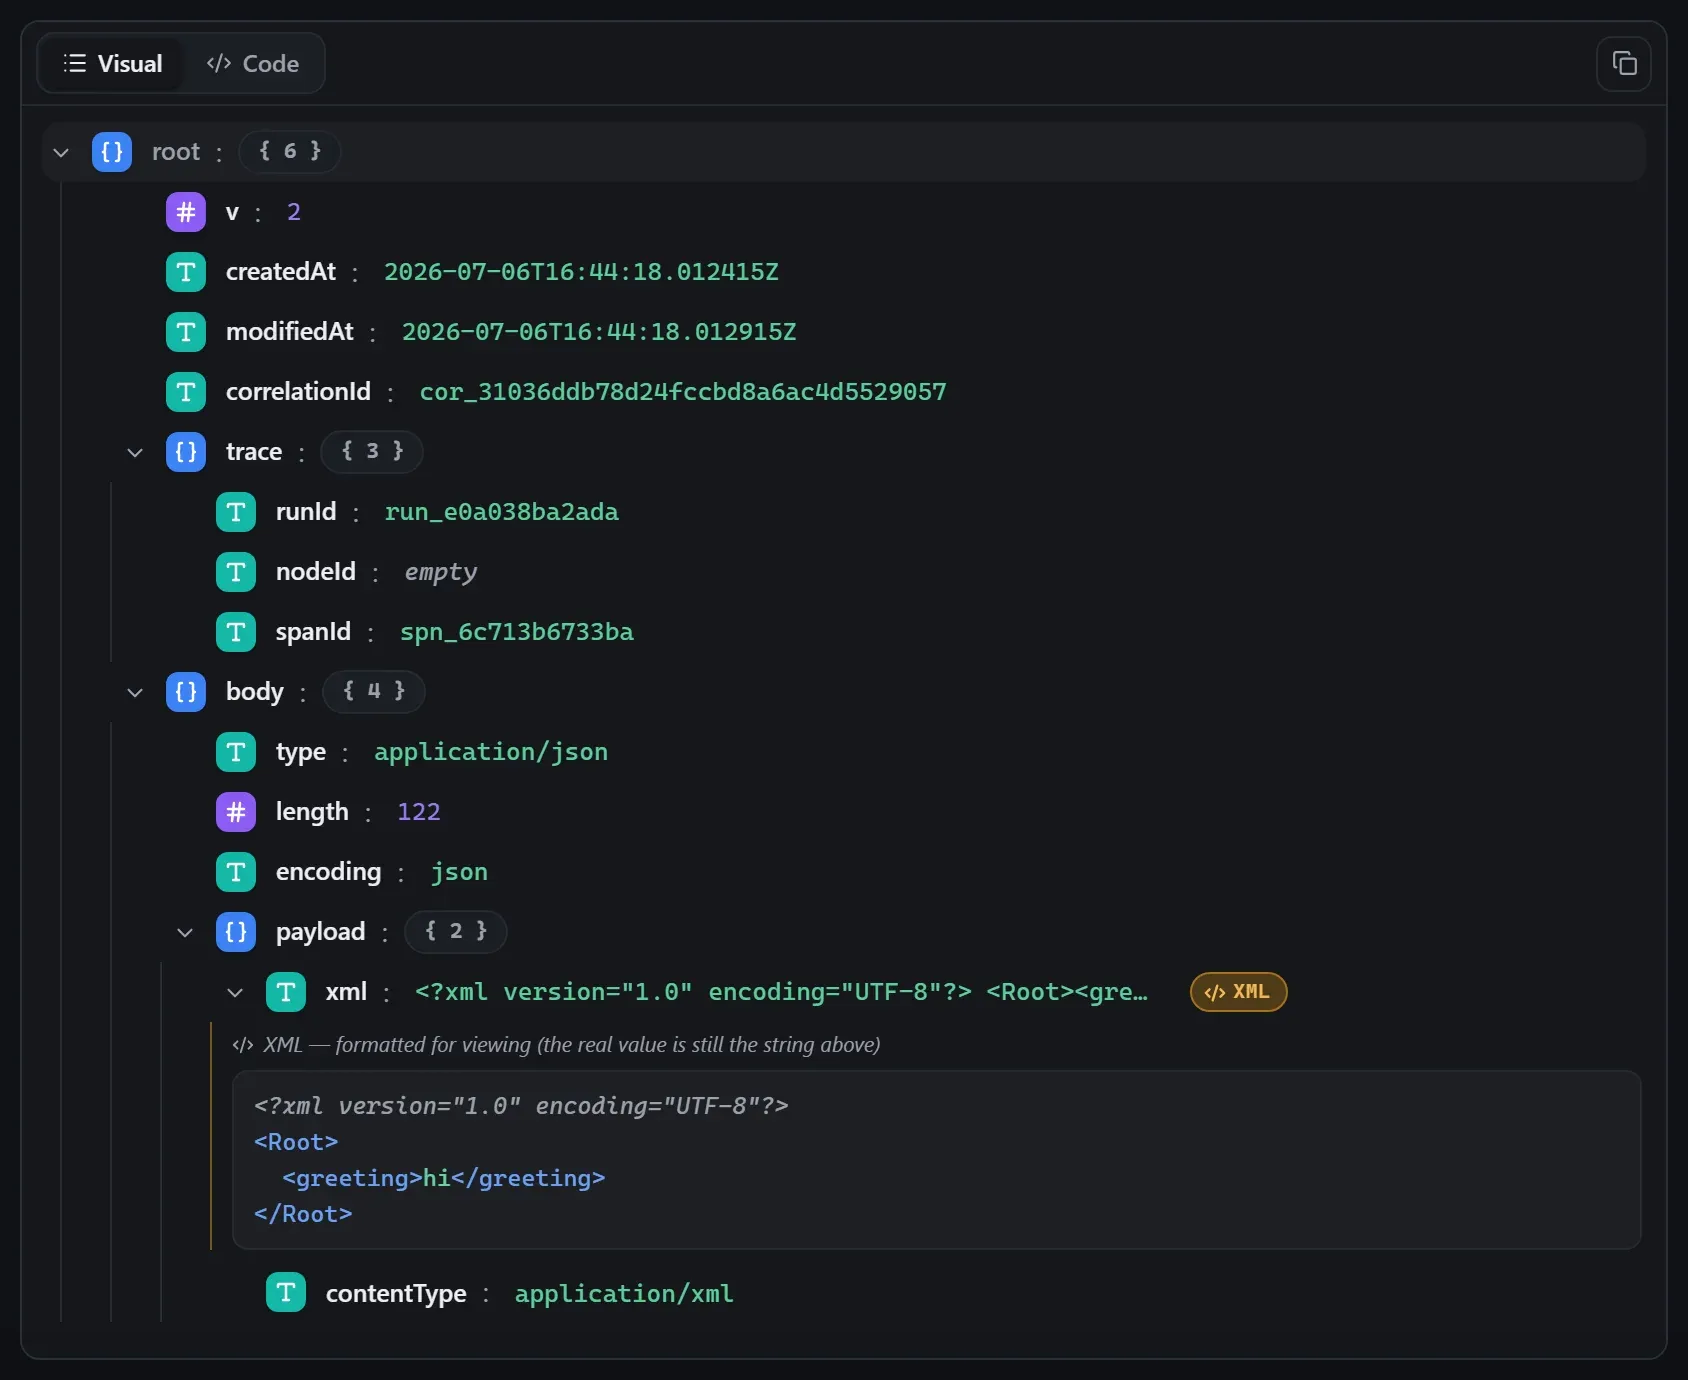
Task: Click the payload key label
Action: [x=321, y=932]
